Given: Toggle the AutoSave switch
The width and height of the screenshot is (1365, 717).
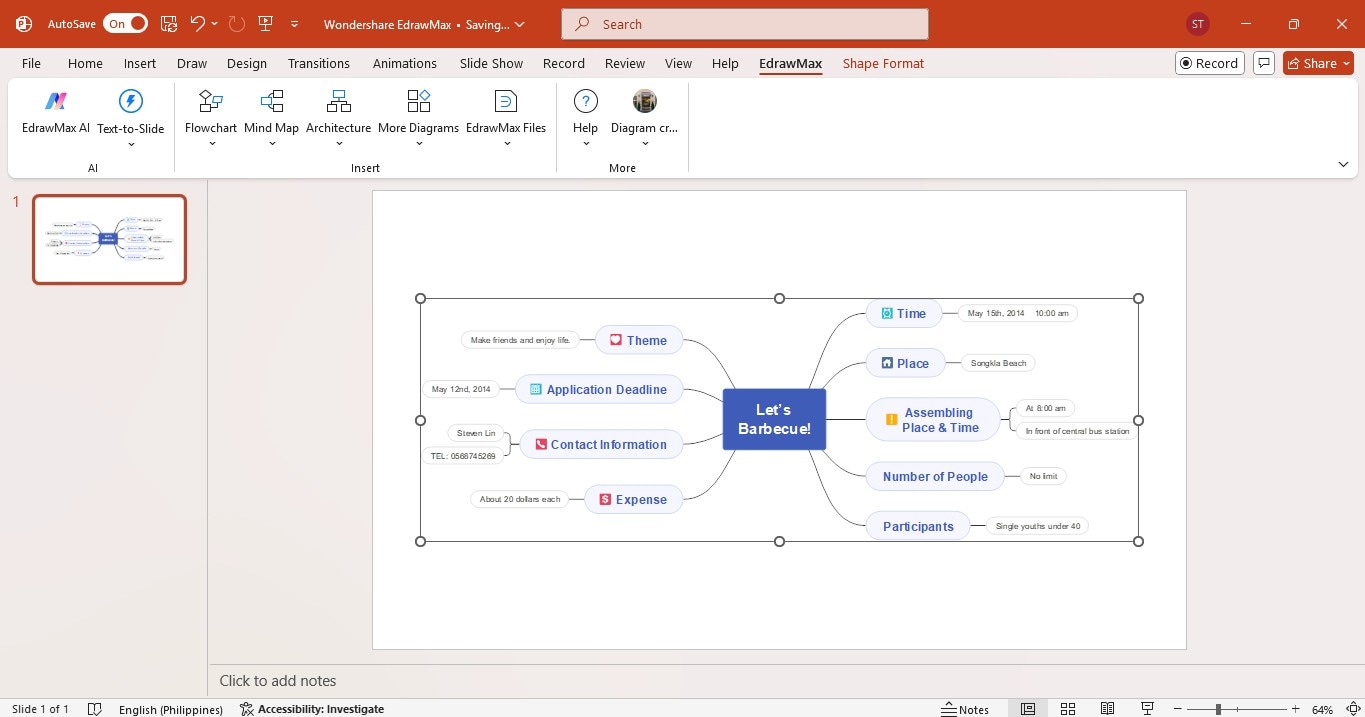Looking at the screenshot, I should pyautogui.click(x=125, y=23).
